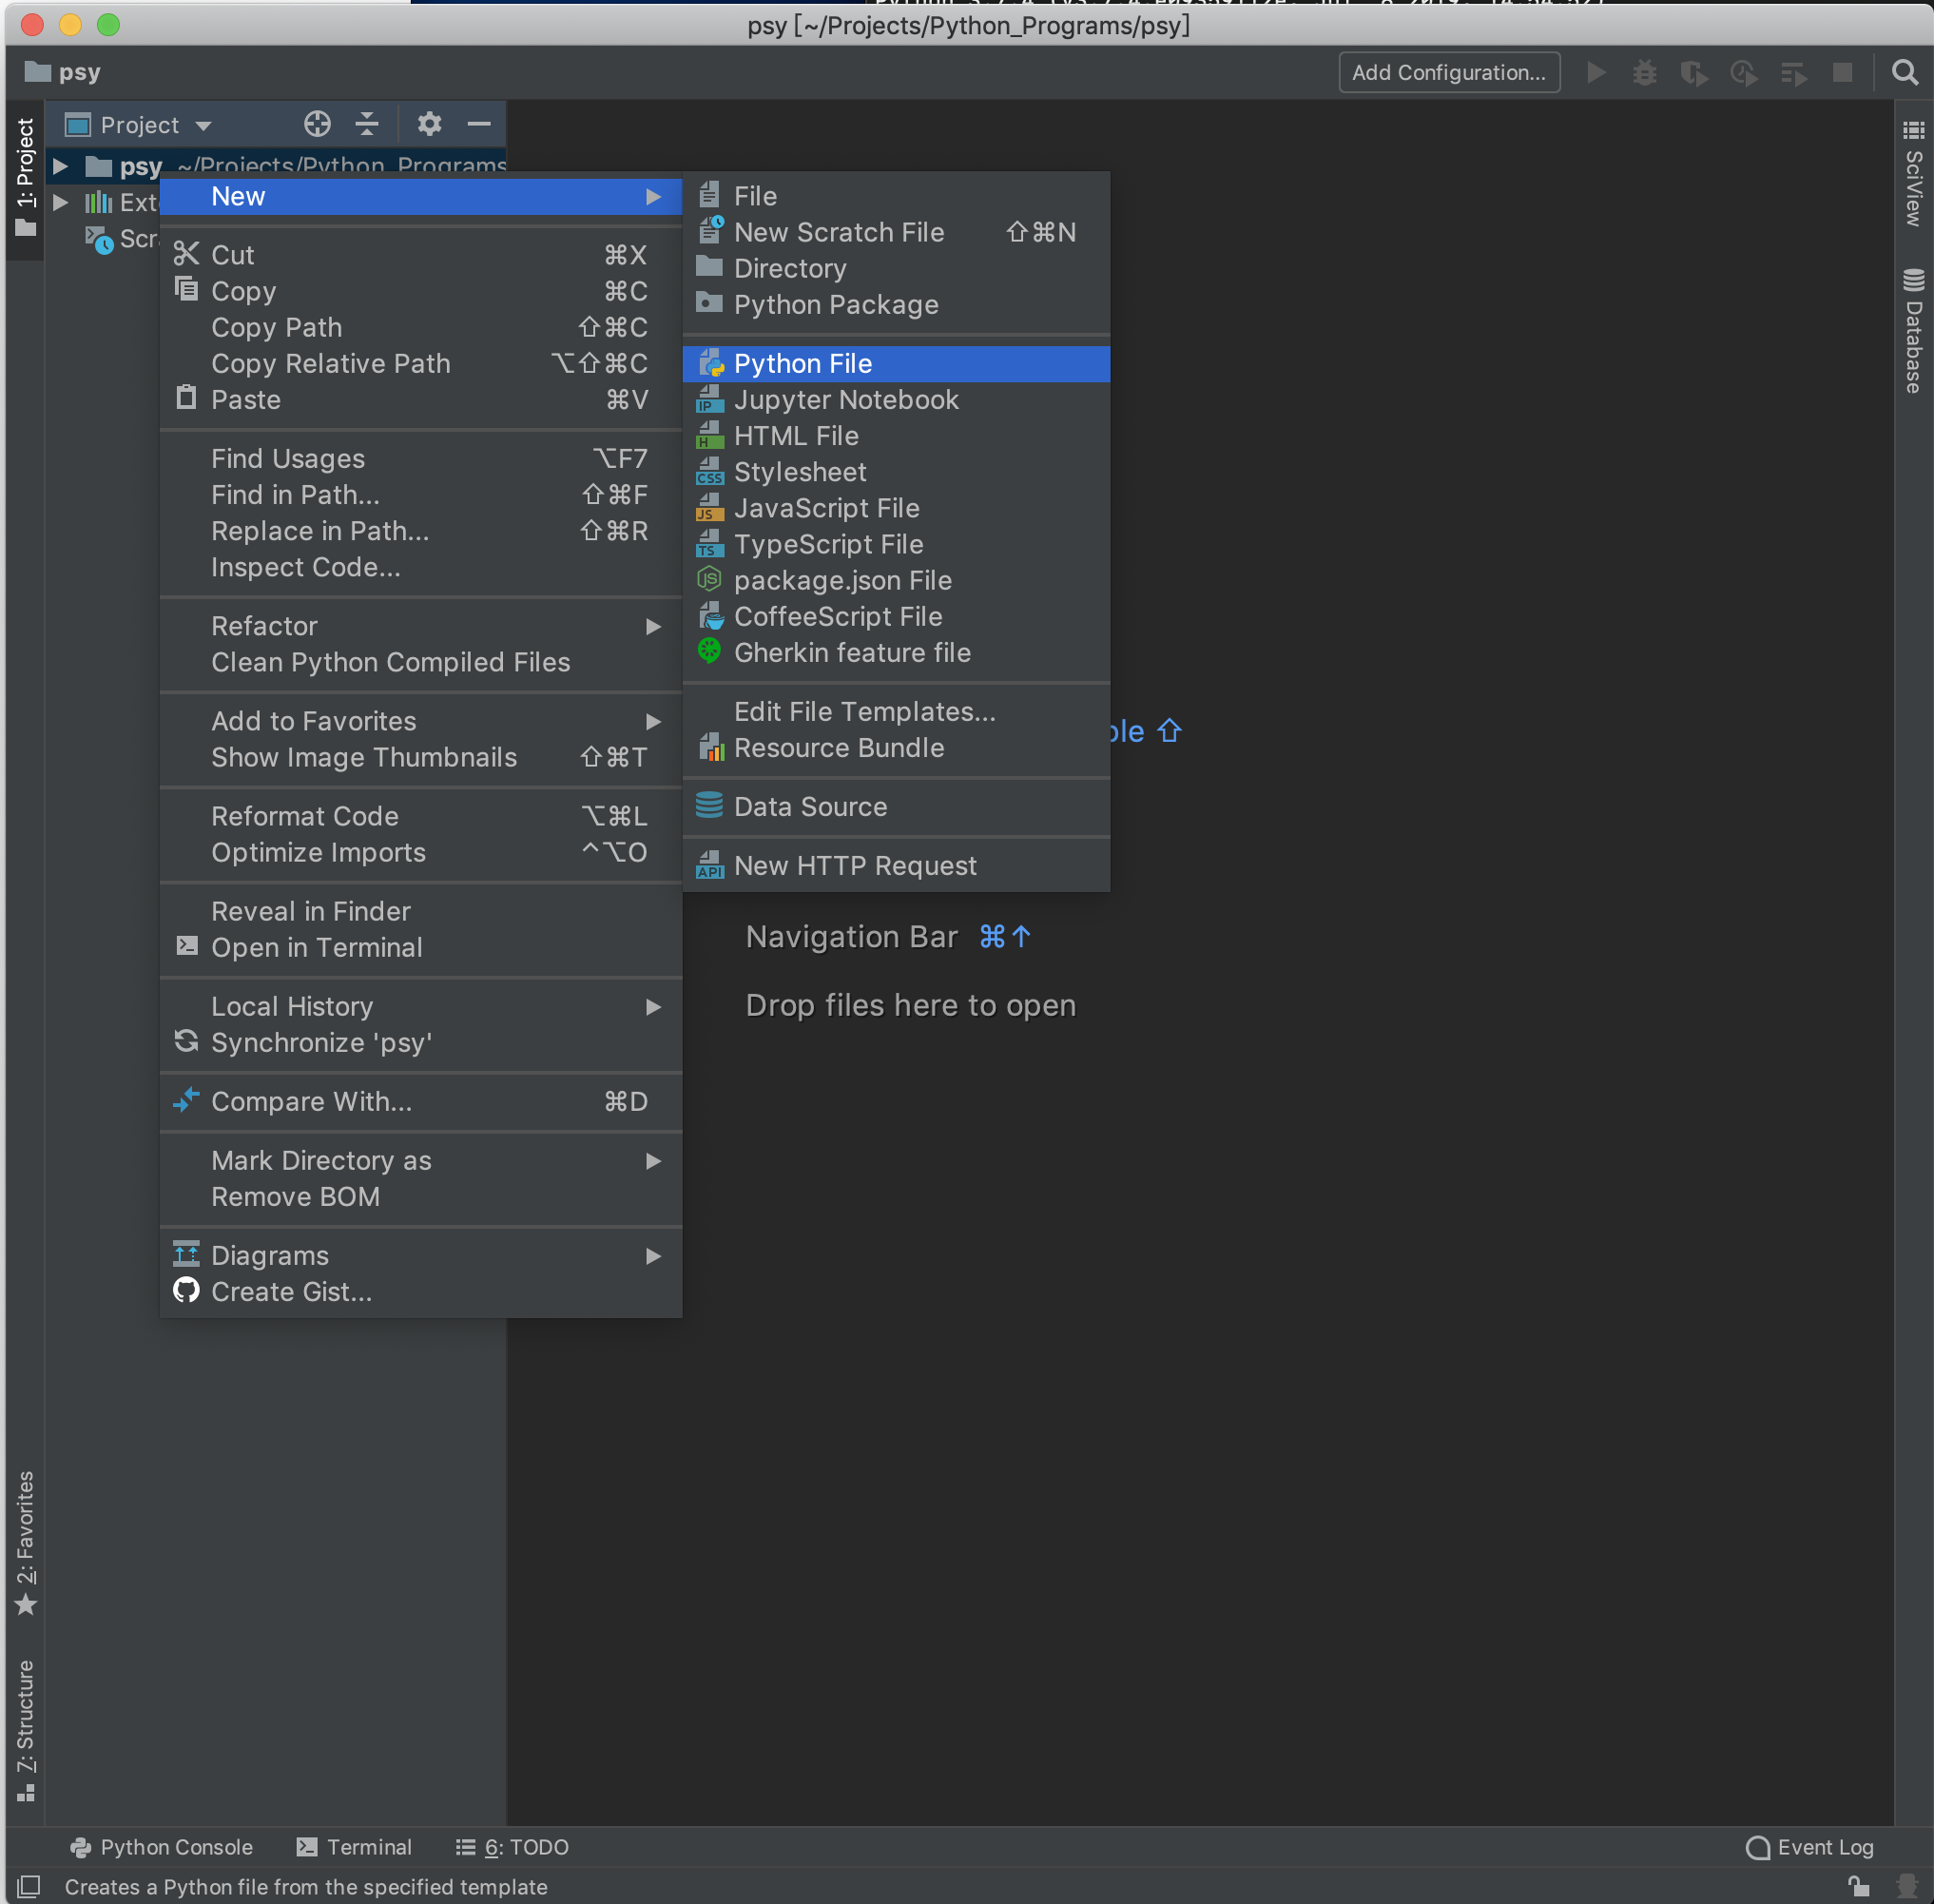Select Python File from New submenu
Image resolution: width=1934 pixels, height=1904 pixels.
(803, 364)
